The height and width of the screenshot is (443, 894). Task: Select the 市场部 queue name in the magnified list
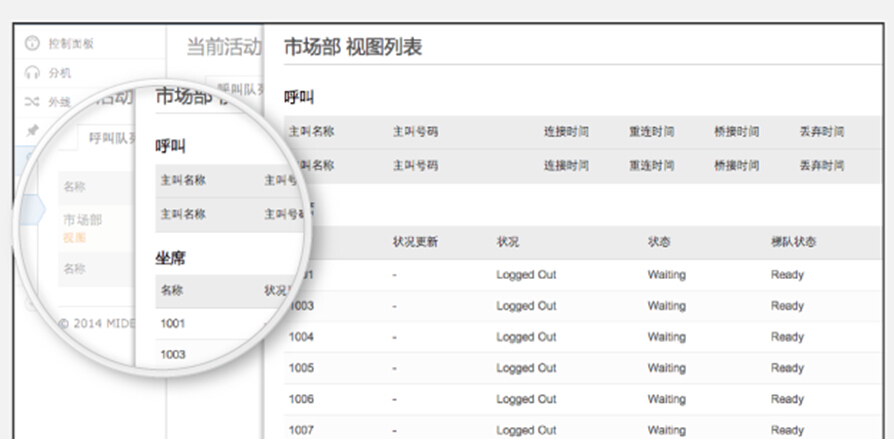82,220
